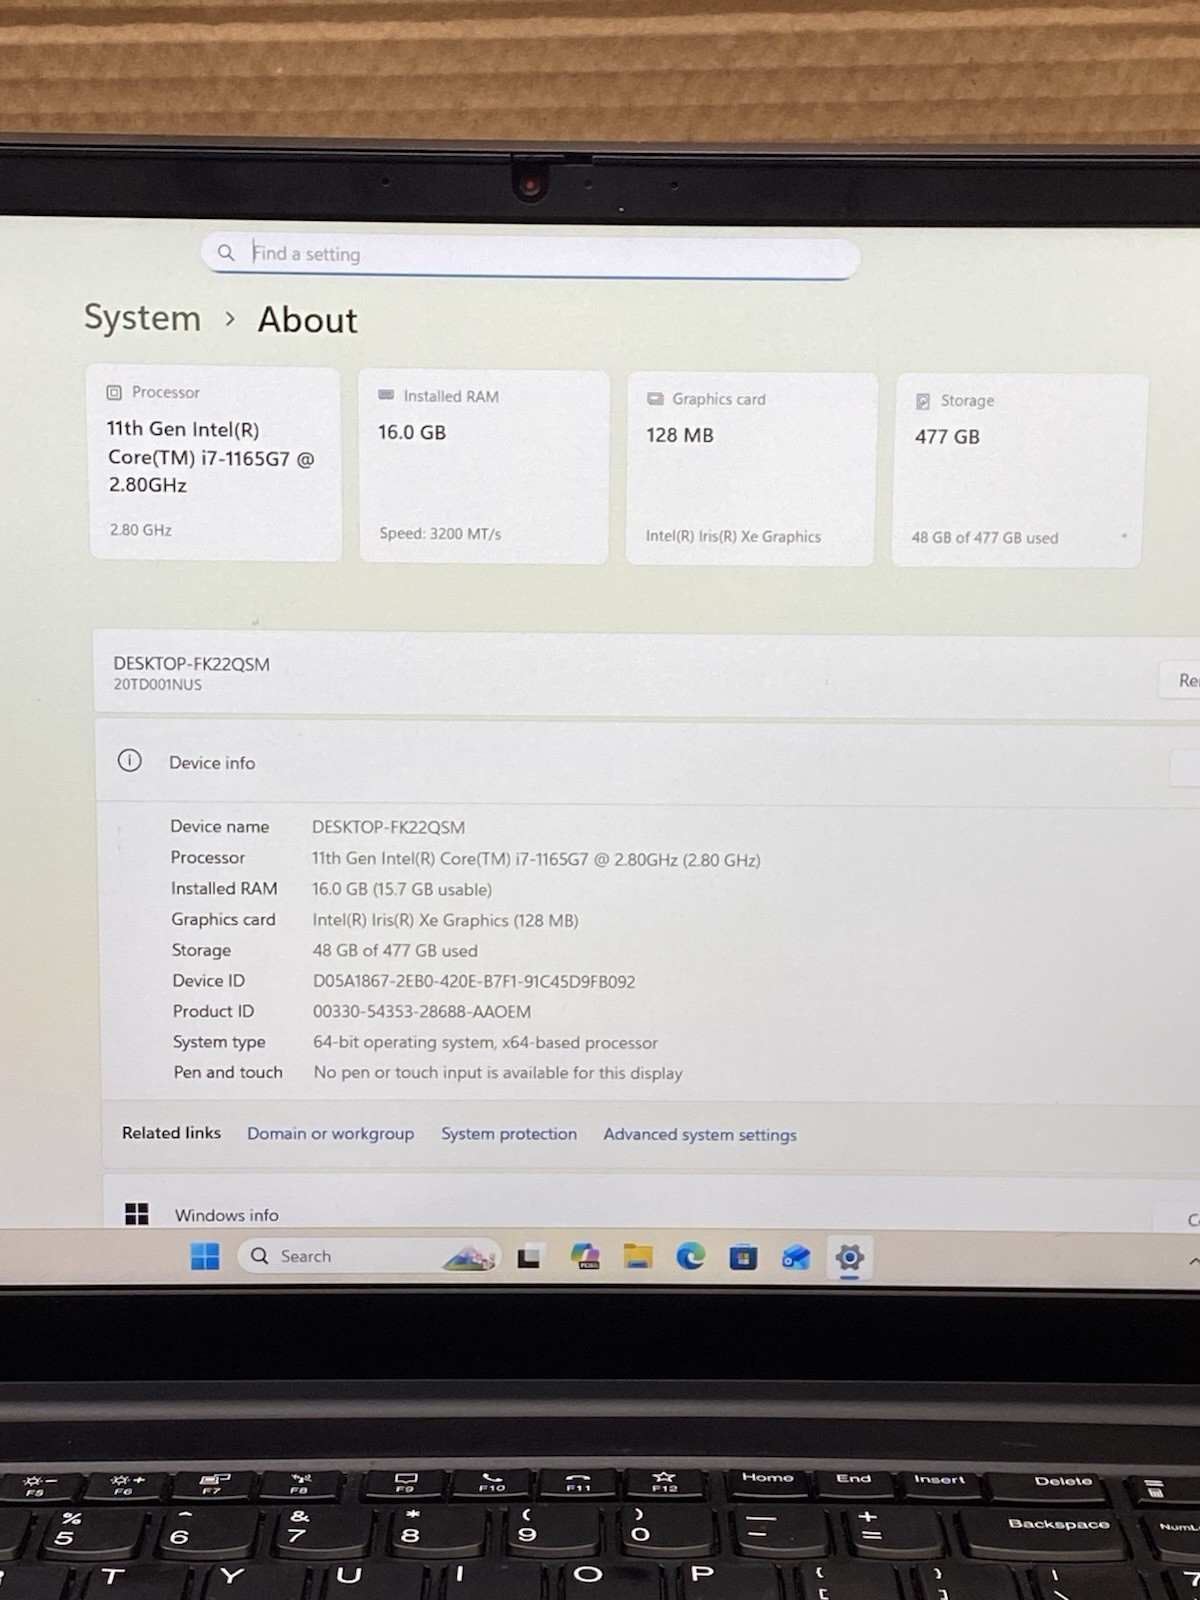
Task: Click the search highlight image in taskbar search
Action: pyautogui.click(x=469, y=1257)
